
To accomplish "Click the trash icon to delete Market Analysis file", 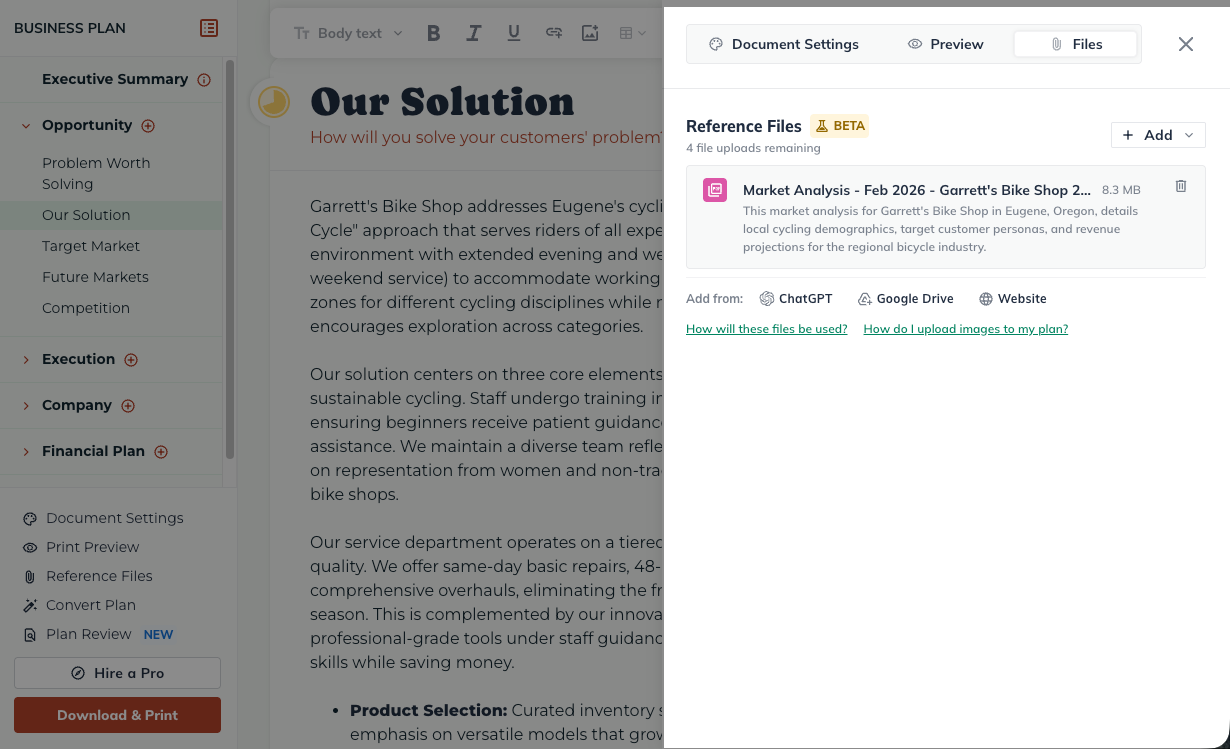I will (1181, 187).
